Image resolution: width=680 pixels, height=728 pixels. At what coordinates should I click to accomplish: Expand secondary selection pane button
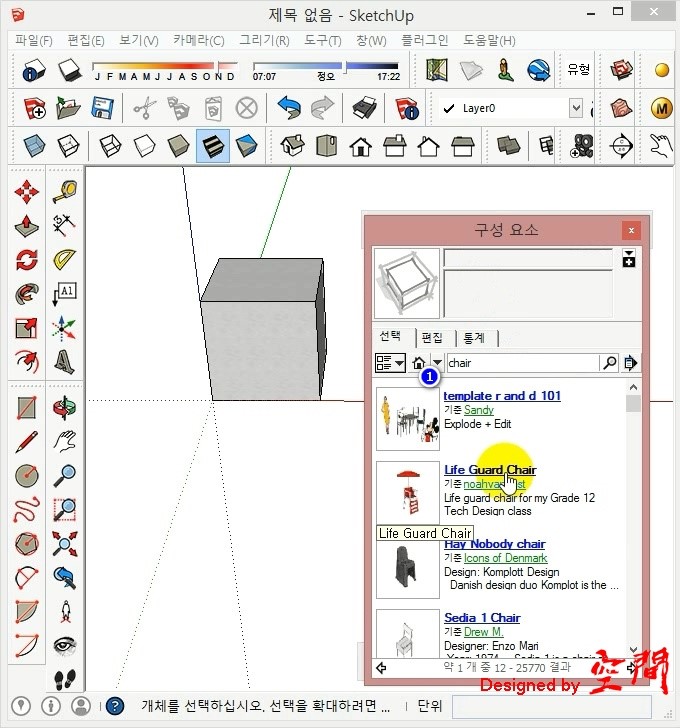pyautogui.click(x=629, y=259)
